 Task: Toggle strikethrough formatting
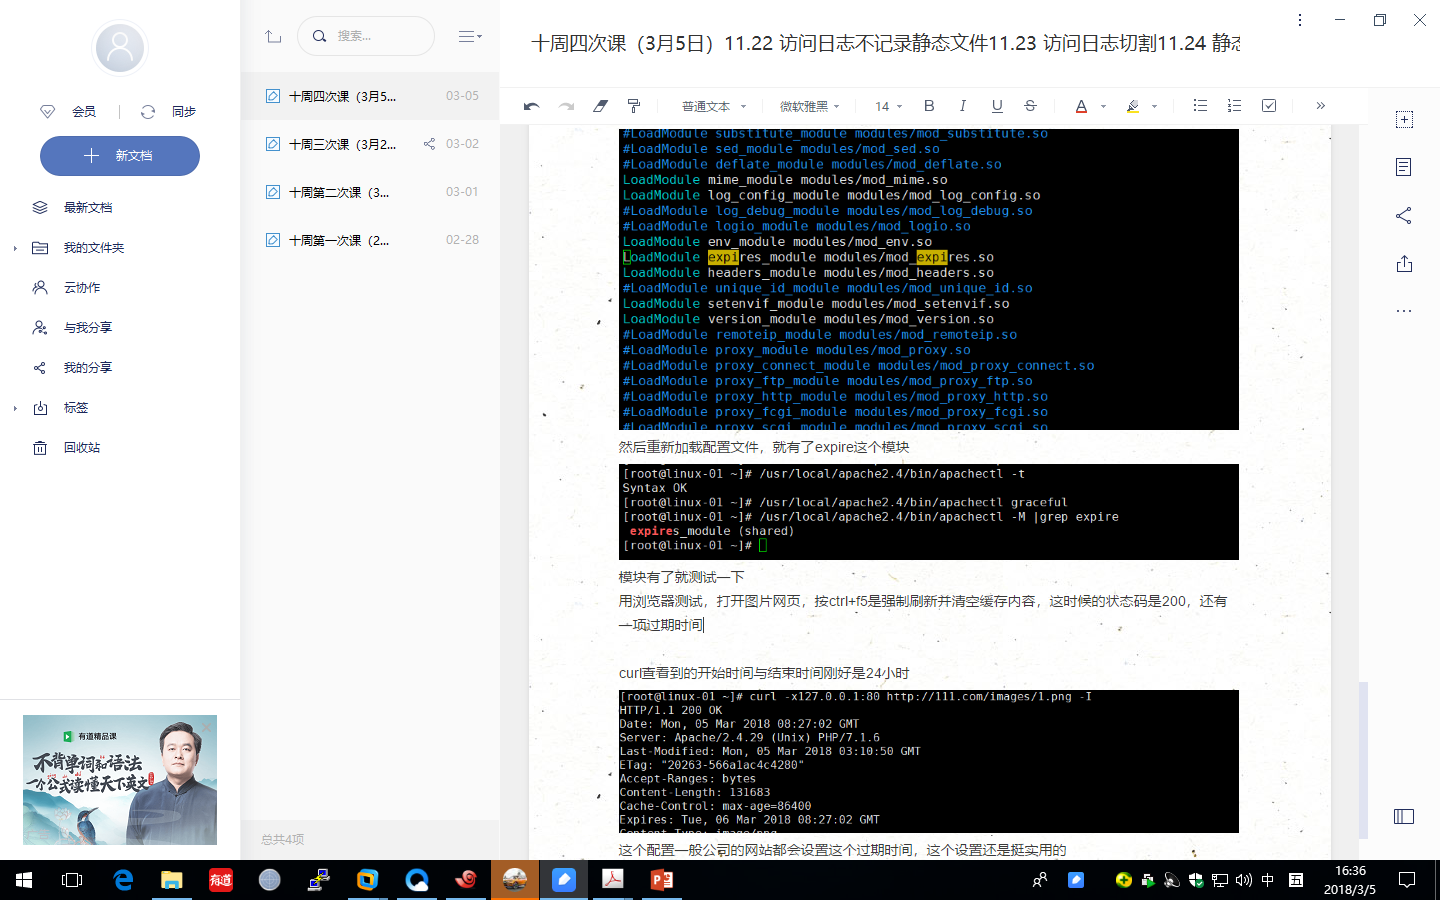point(1030,106)
